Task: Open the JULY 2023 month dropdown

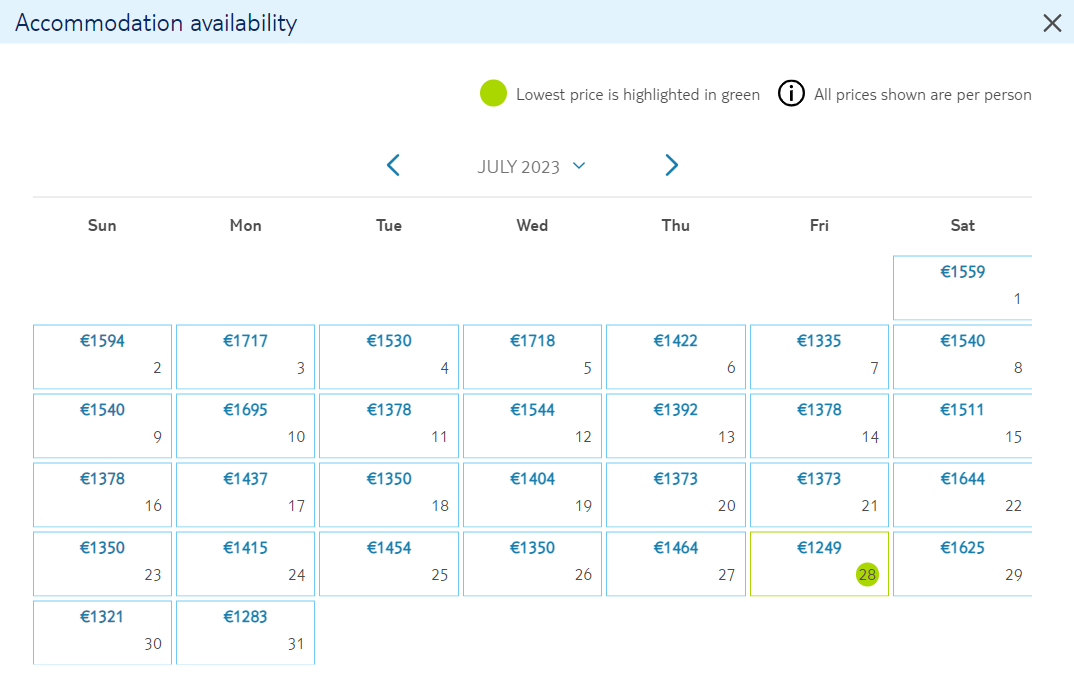Action: (531, 166)
